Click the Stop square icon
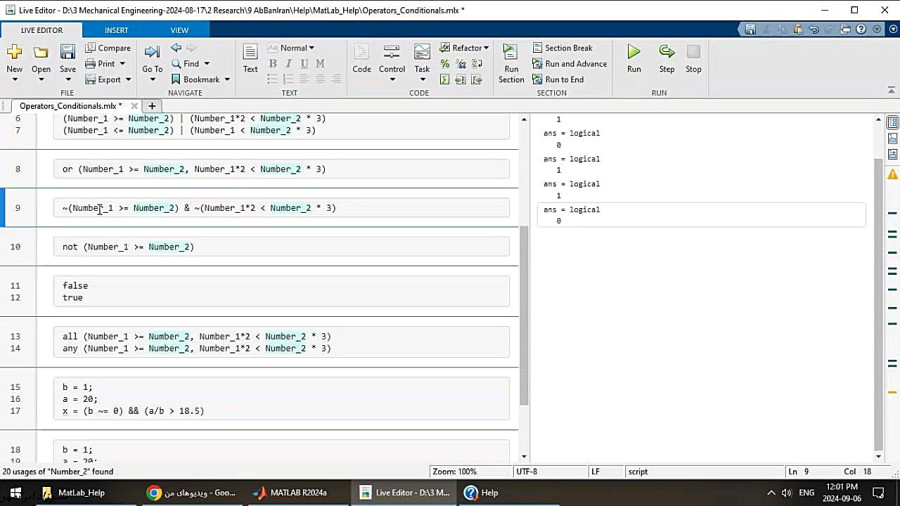 click(x=693, y=52)
